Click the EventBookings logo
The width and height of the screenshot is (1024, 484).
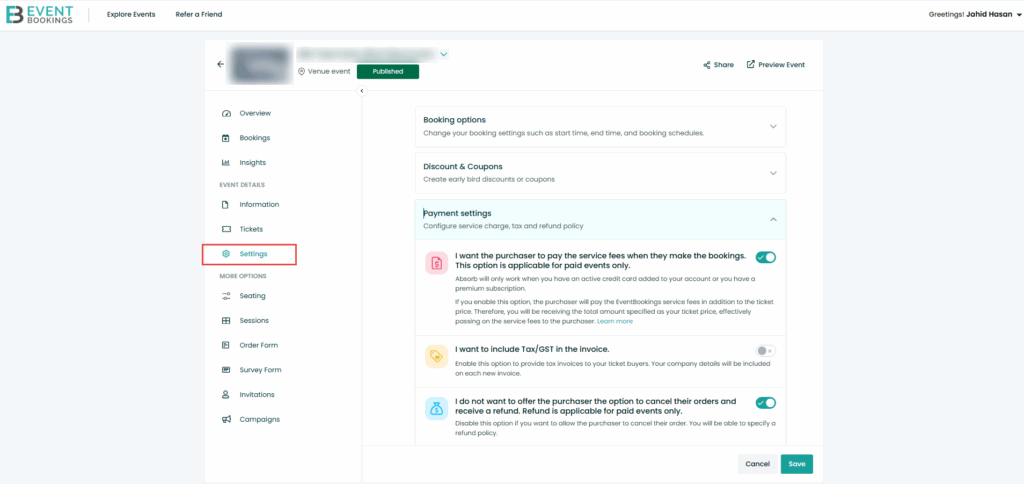click(x=39, y=14)
